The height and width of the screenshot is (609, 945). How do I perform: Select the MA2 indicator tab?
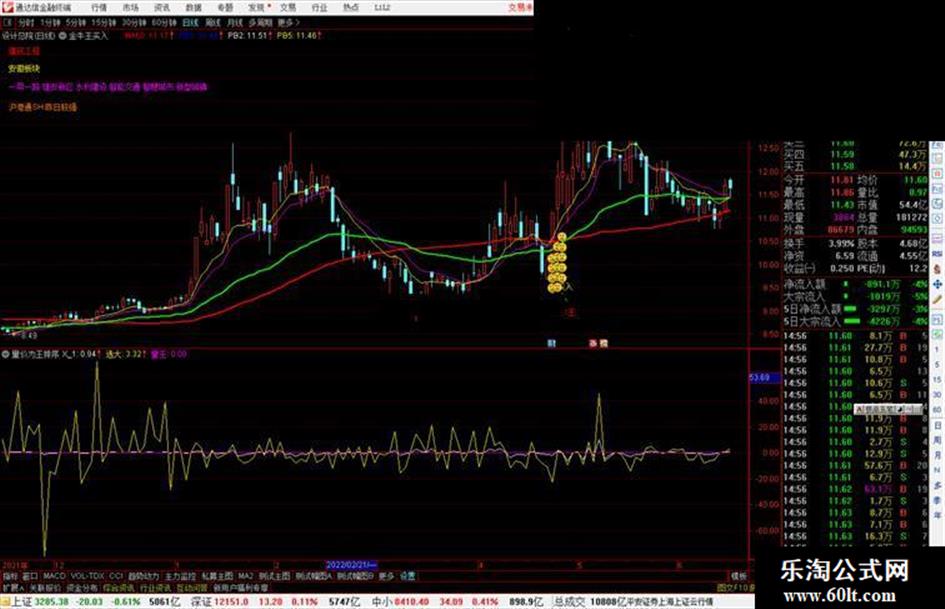tap(245, 576)
